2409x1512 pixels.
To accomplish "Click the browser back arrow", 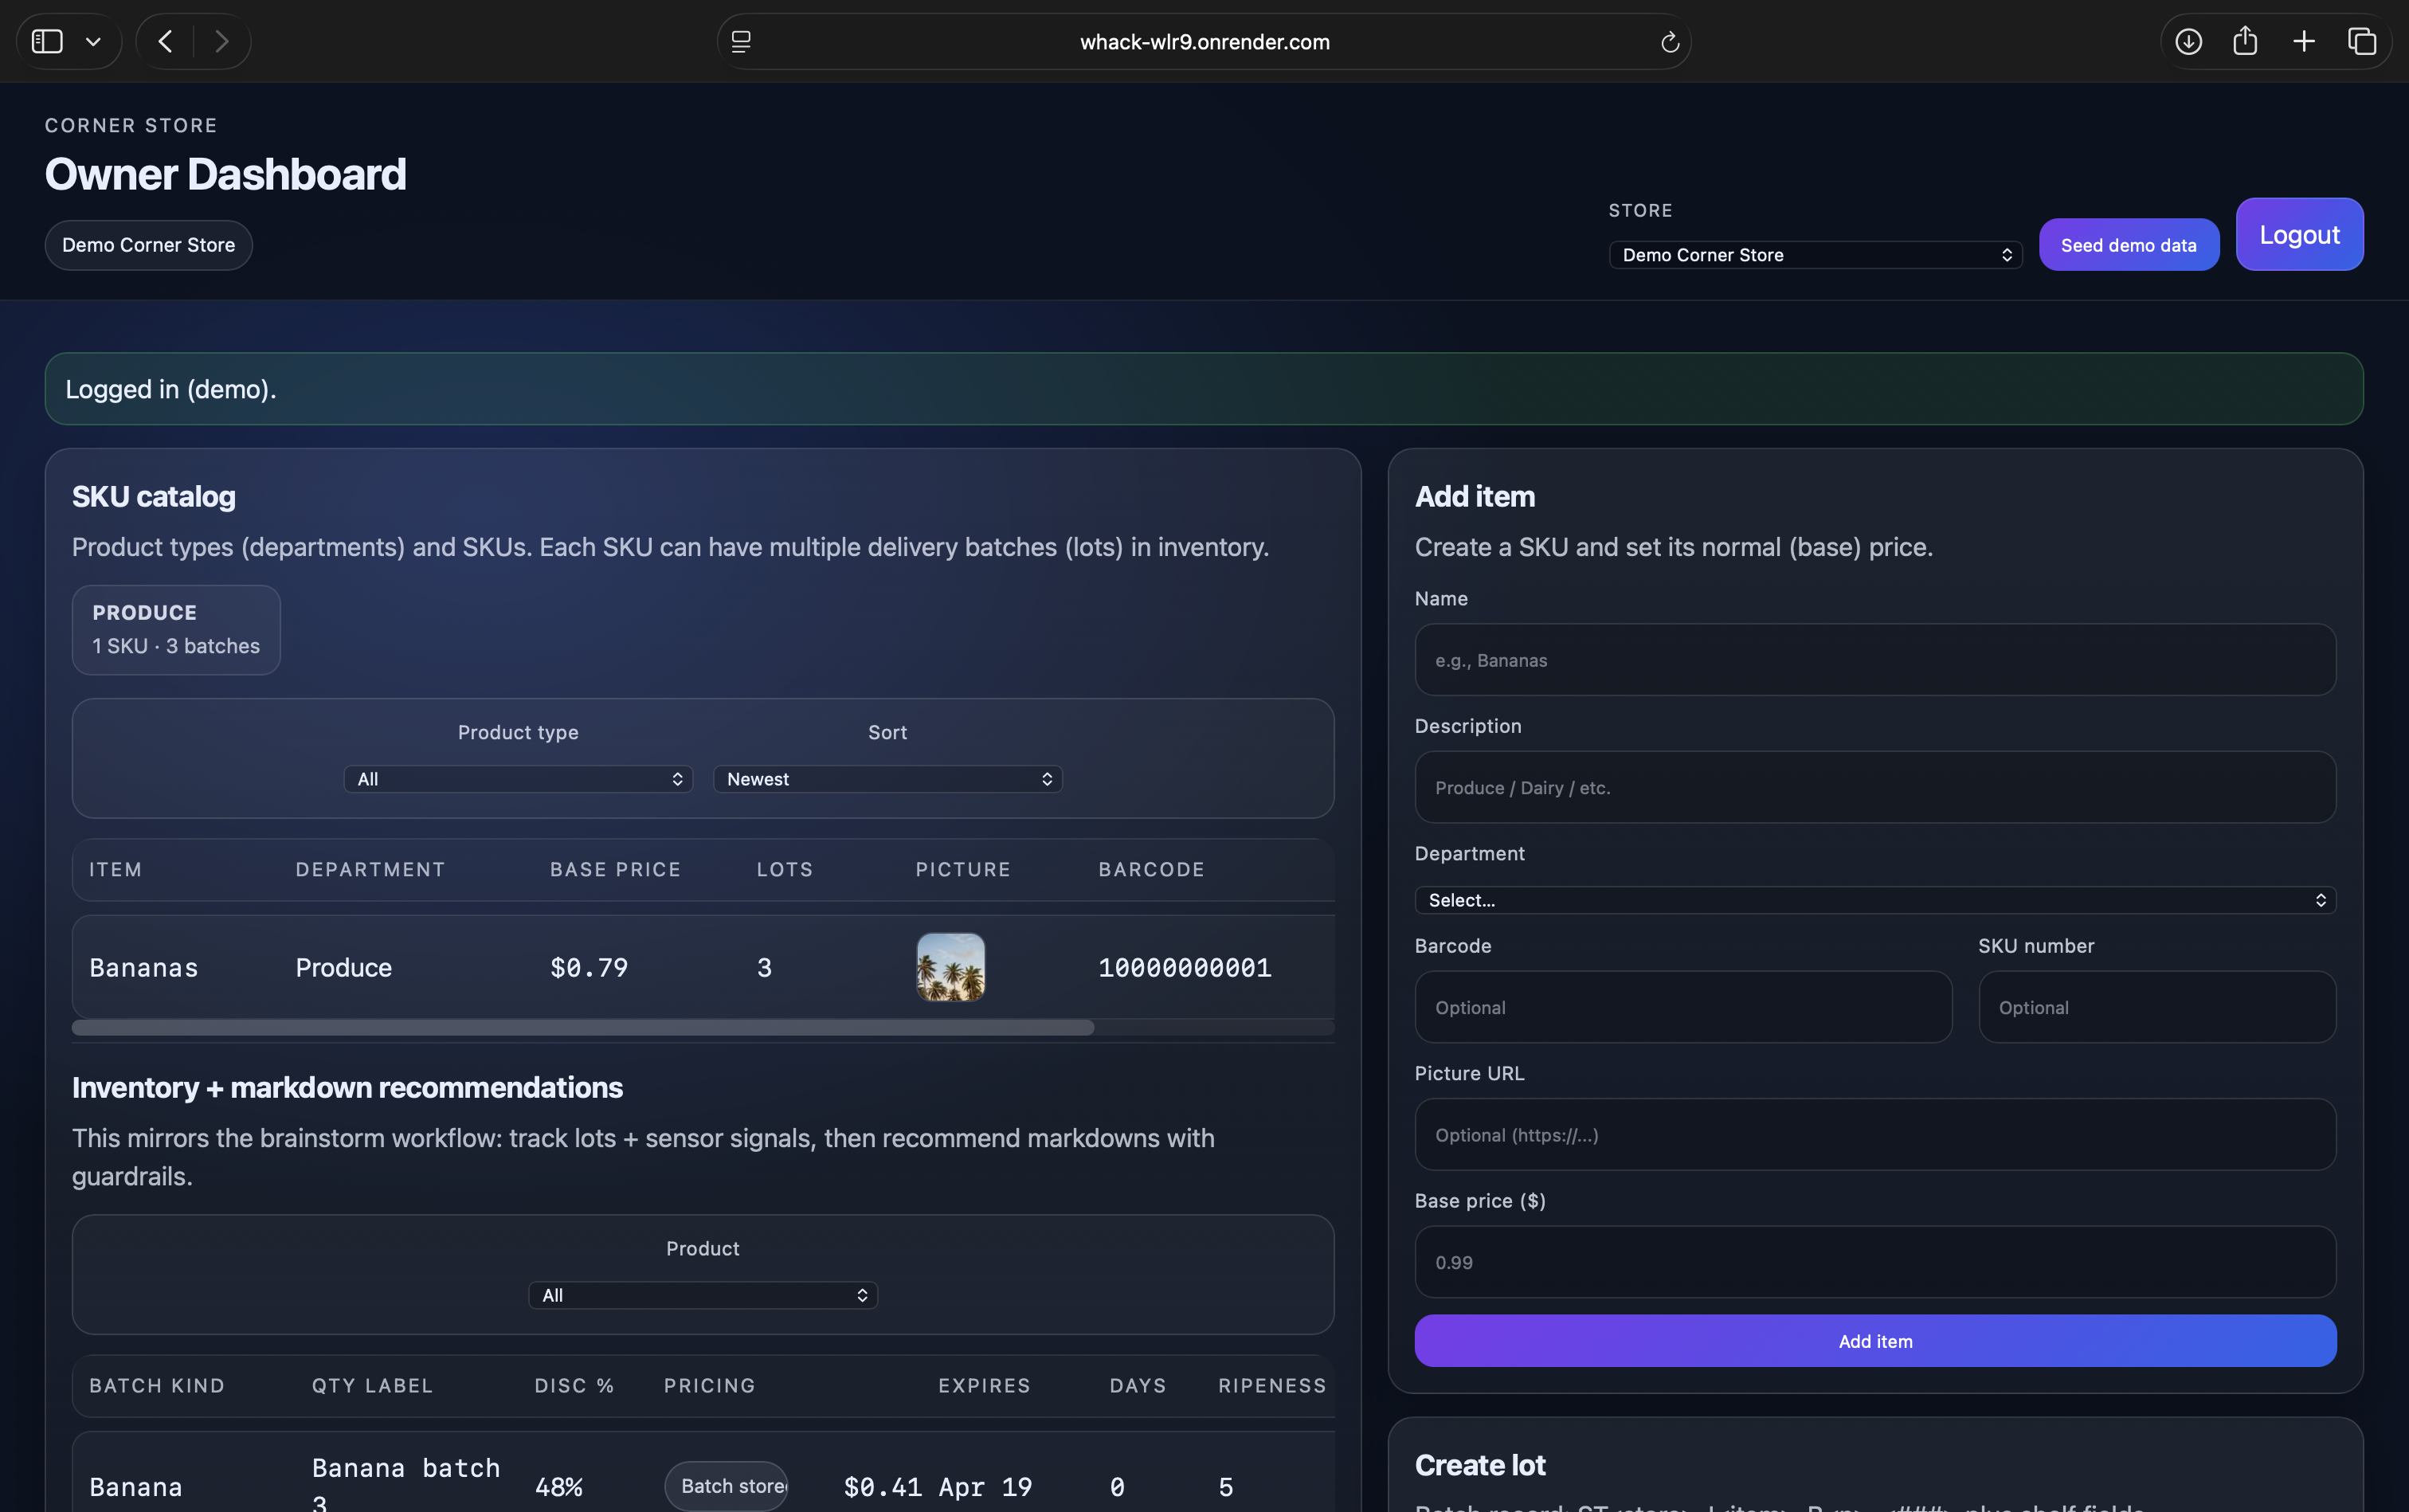I will (166, 41).
